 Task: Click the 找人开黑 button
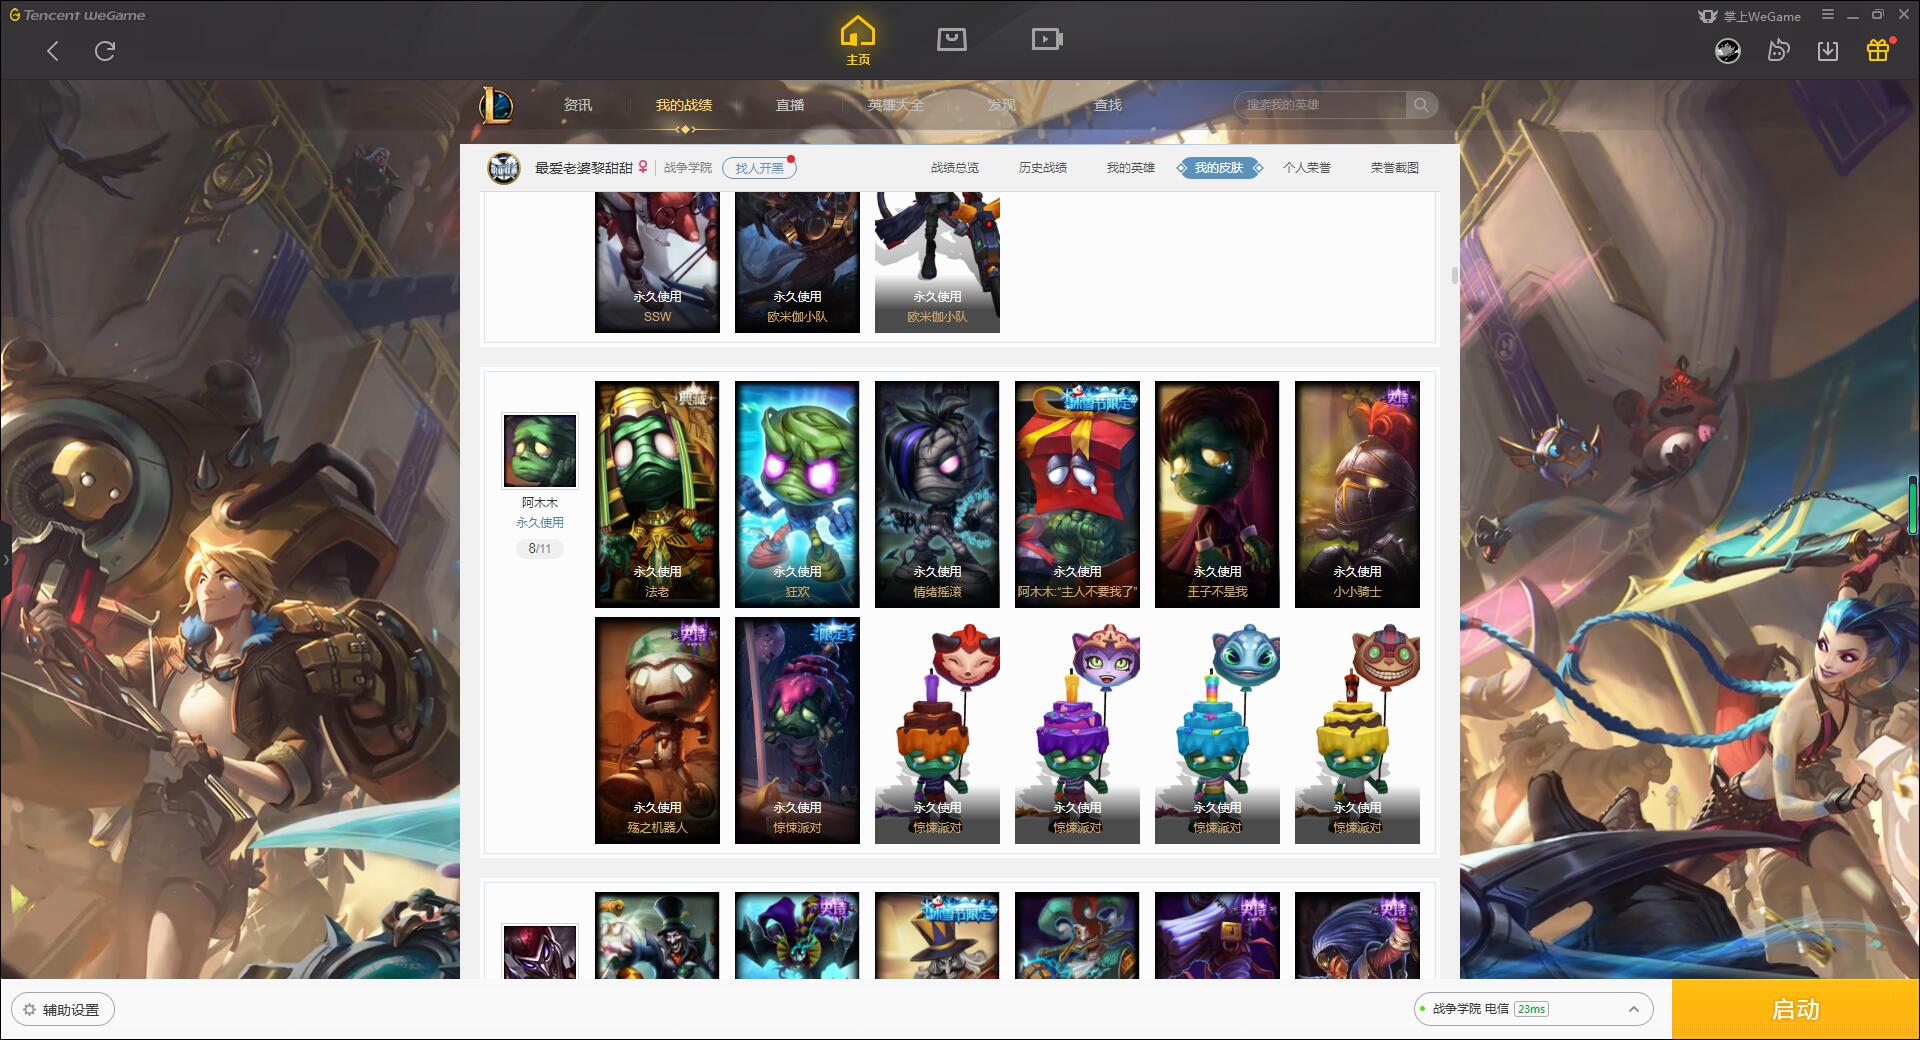[759, 168]
